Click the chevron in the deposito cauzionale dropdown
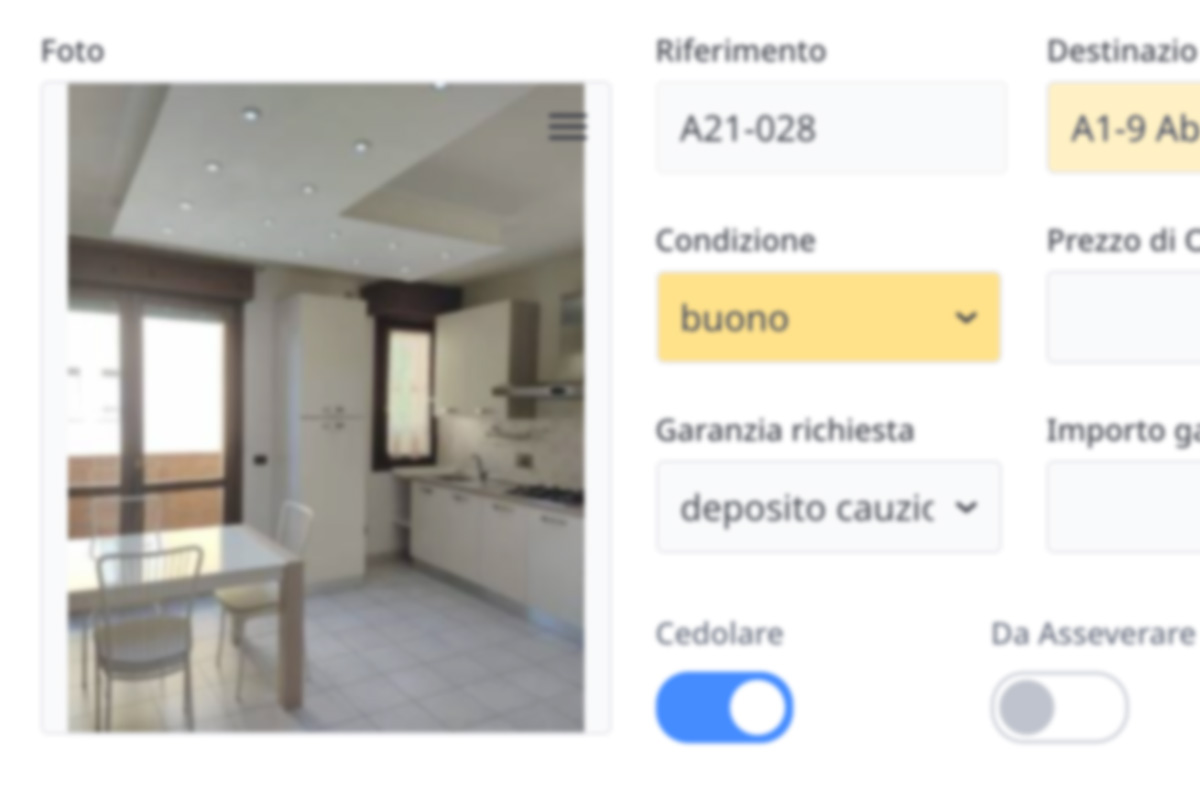The image size is (1200, 800). tap(965, 508)
